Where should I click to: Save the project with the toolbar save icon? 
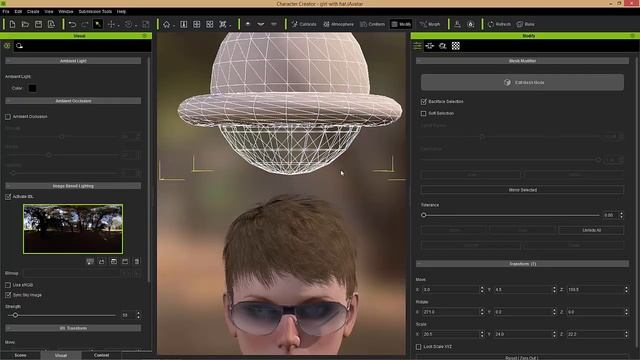click(x=38, y=24)
